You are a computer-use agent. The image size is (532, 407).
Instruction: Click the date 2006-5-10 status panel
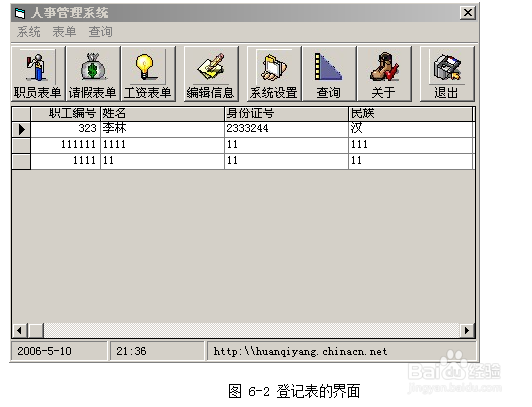tap(59, 351)
